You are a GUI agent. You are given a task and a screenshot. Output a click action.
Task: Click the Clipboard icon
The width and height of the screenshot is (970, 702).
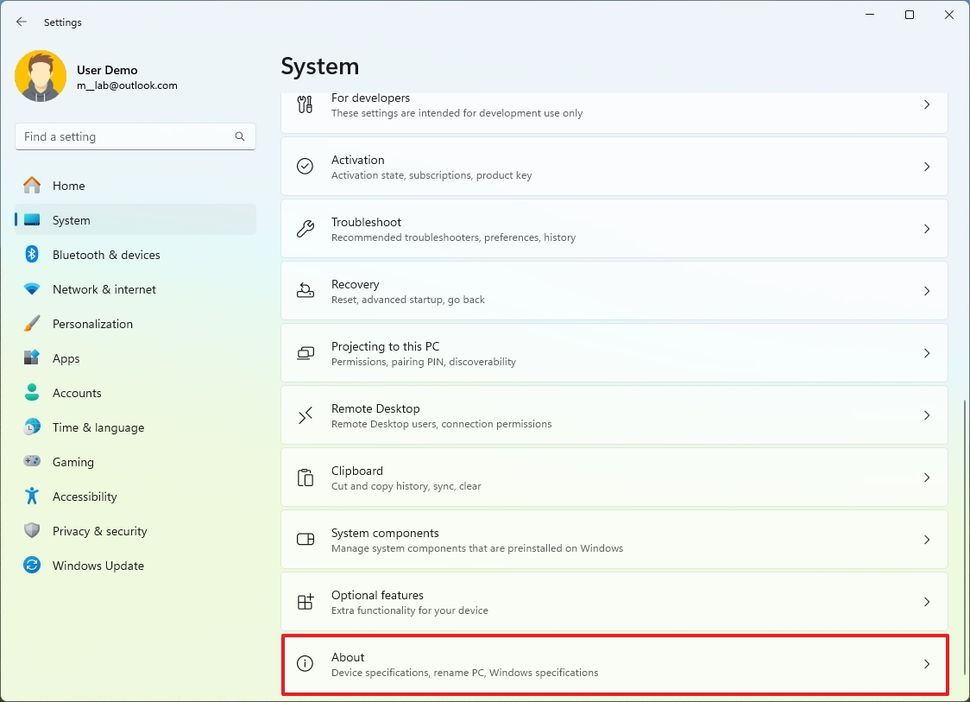tap(305, 478)
